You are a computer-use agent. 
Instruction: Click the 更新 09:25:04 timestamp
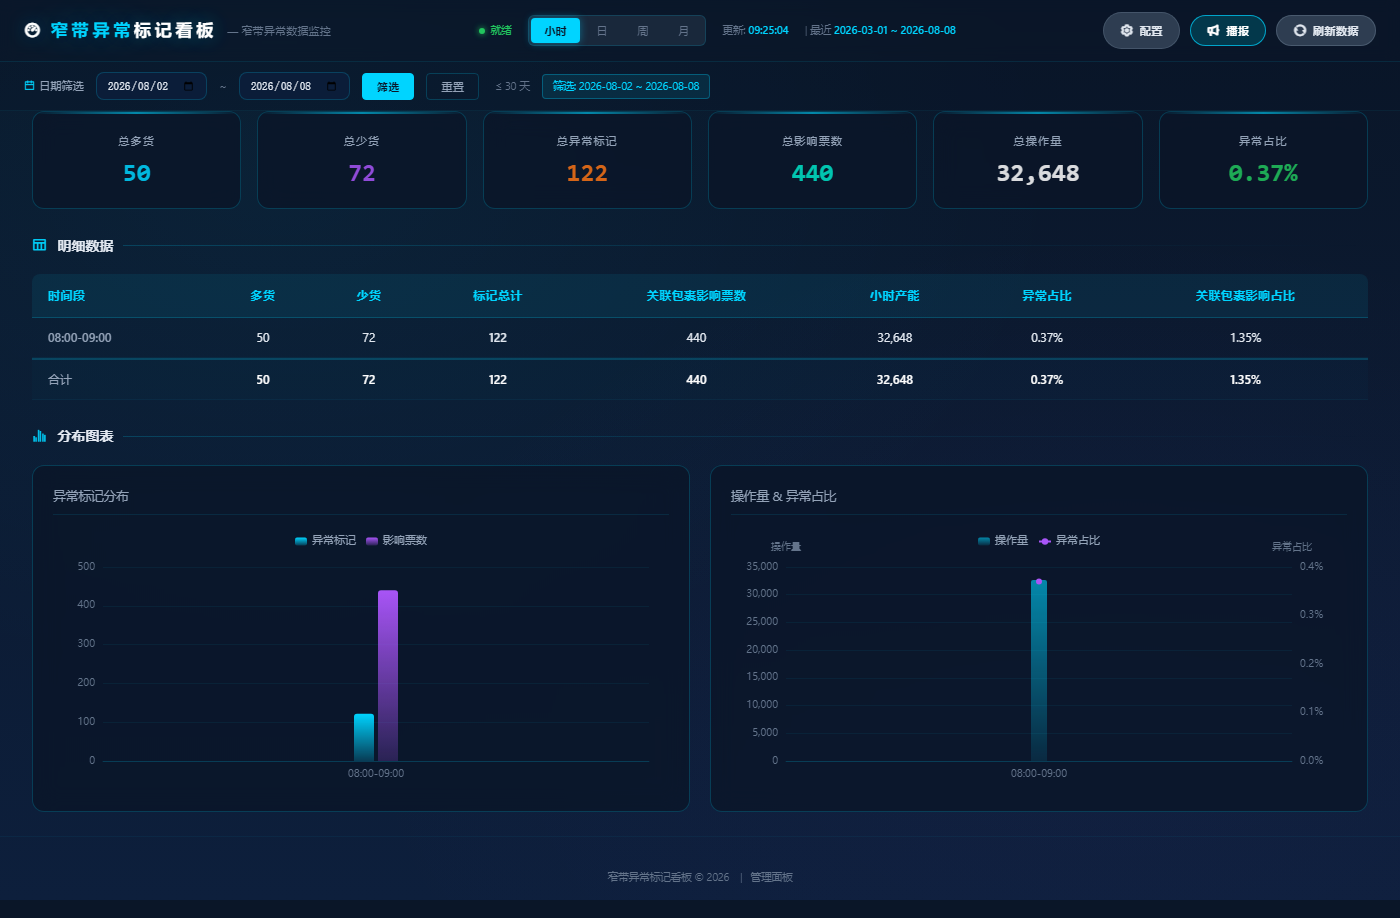[x=755, y=31]
